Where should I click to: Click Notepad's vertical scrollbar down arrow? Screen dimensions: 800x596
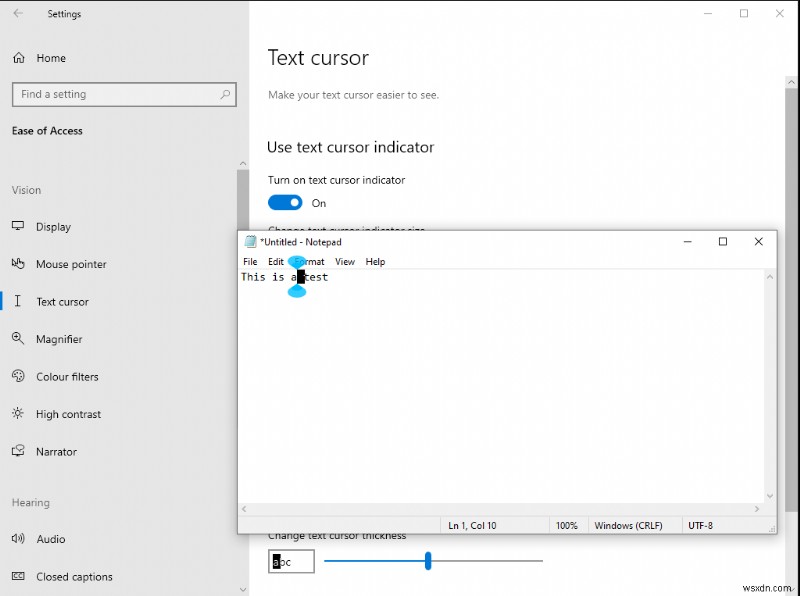770,495
